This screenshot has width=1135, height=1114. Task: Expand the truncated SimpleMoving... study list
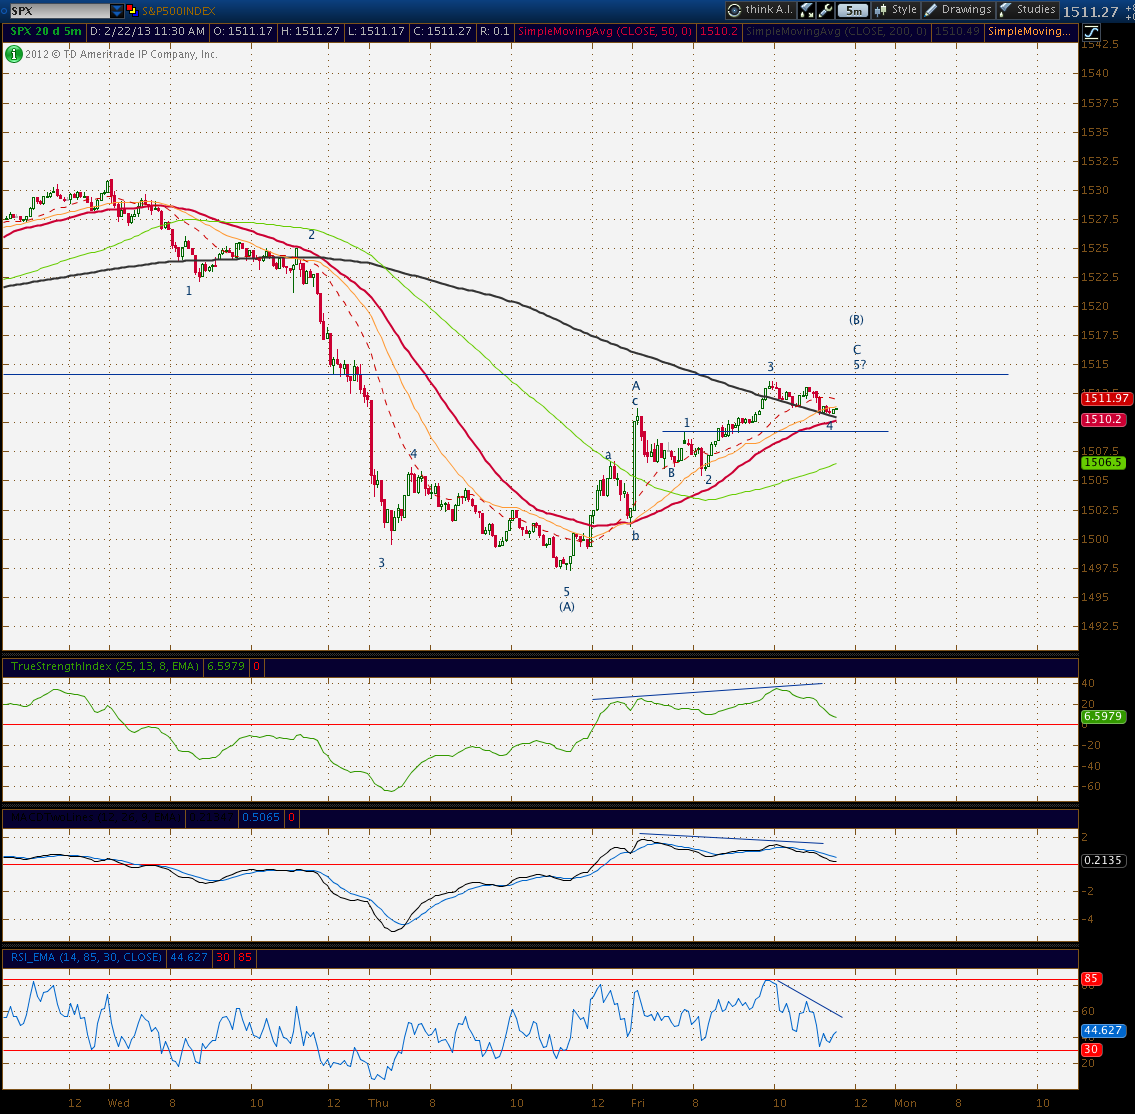[1029, 32]
